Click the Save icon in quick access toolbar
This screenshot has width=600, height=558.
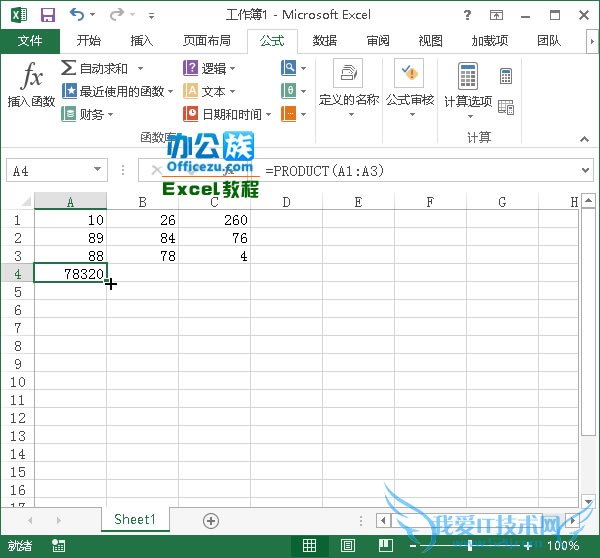(x=48, y=15)
